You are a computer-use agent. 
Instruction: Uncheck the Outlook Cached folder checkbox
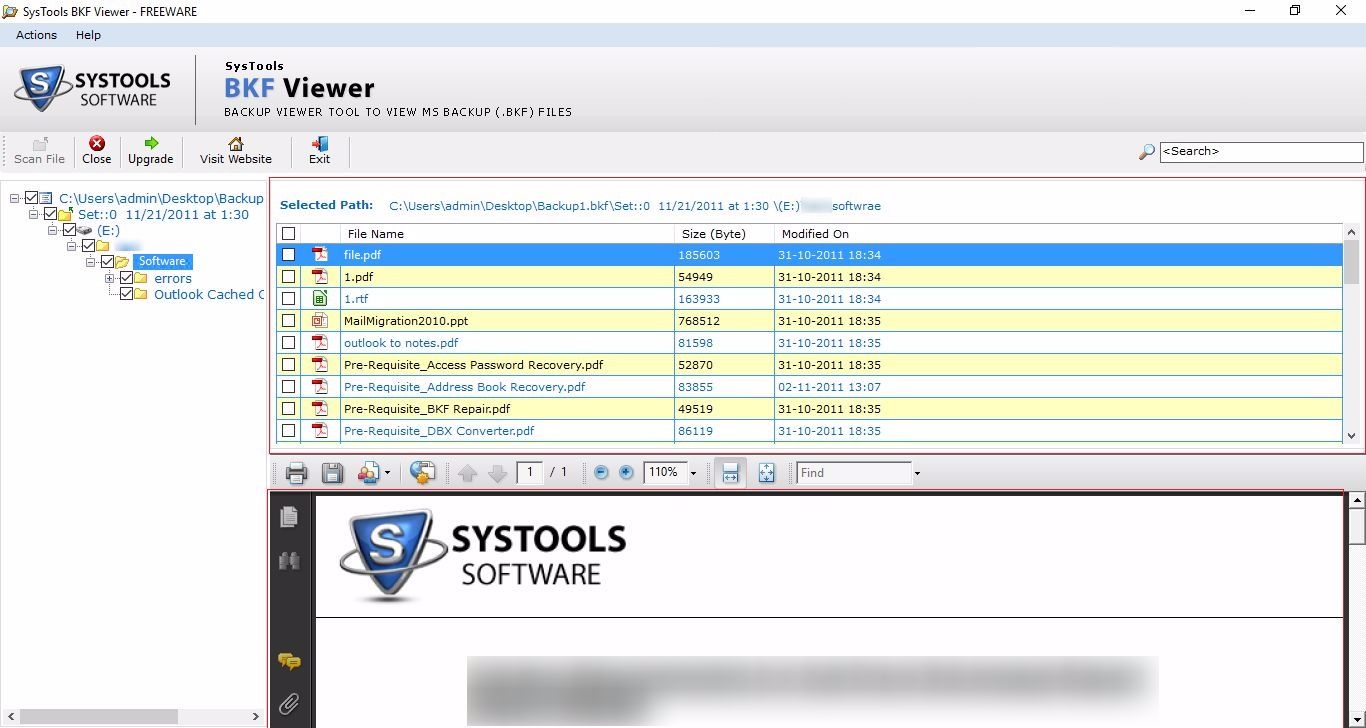click(x=126, y=294)
